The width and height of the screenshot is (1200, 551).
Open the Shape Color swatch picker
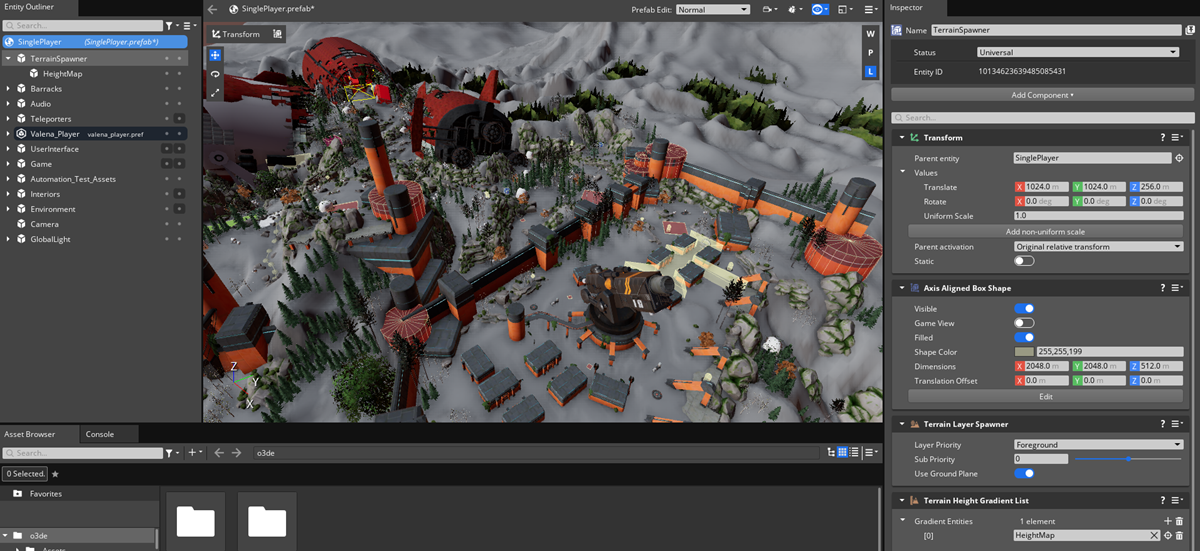(1024, 352)
